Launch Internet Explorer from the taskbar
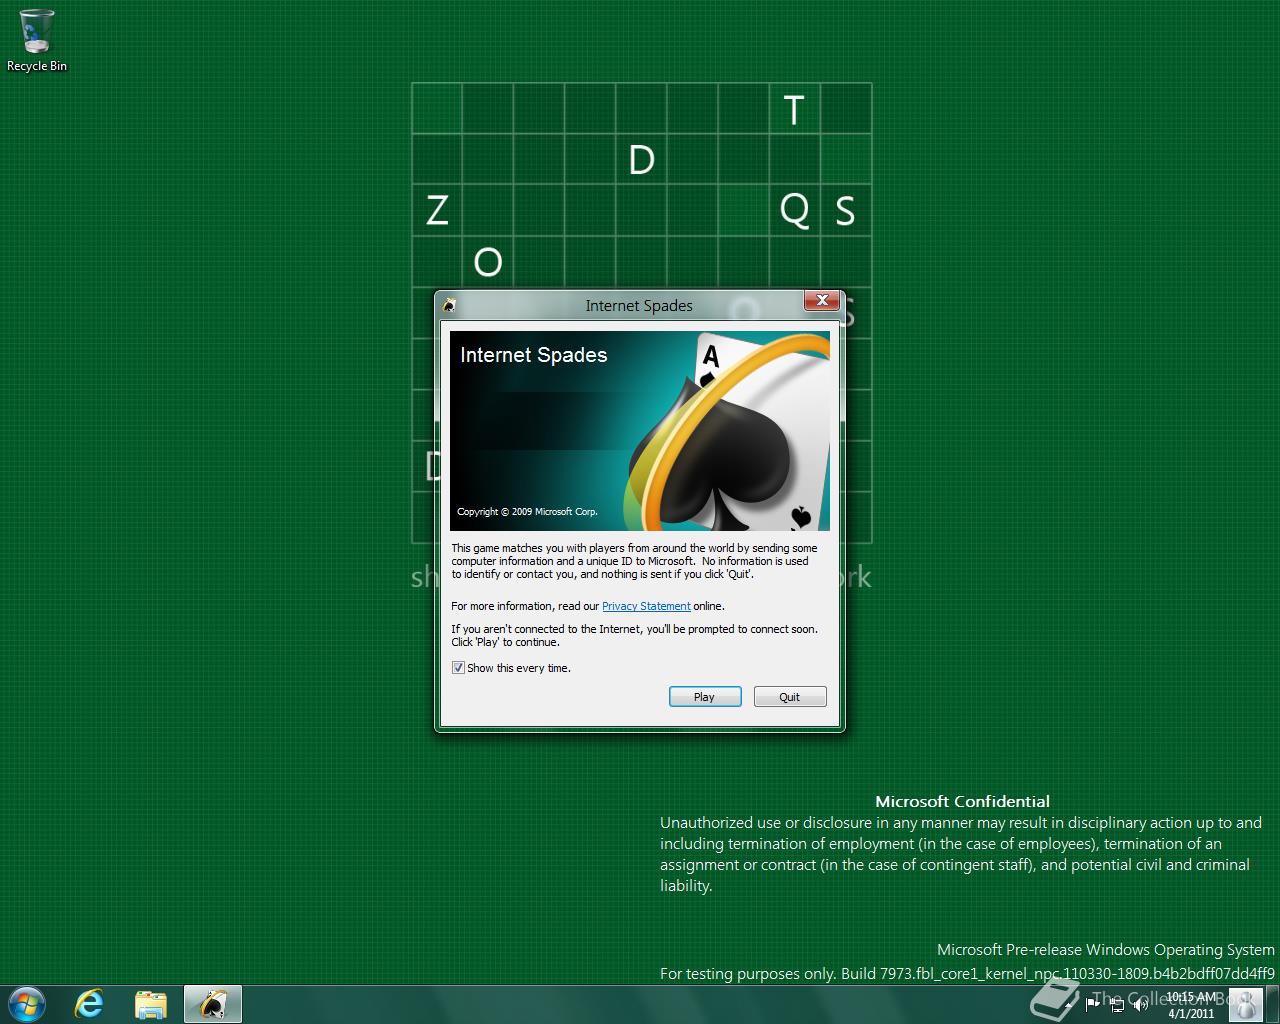 pyautogui.click(x=90, y=1004)
